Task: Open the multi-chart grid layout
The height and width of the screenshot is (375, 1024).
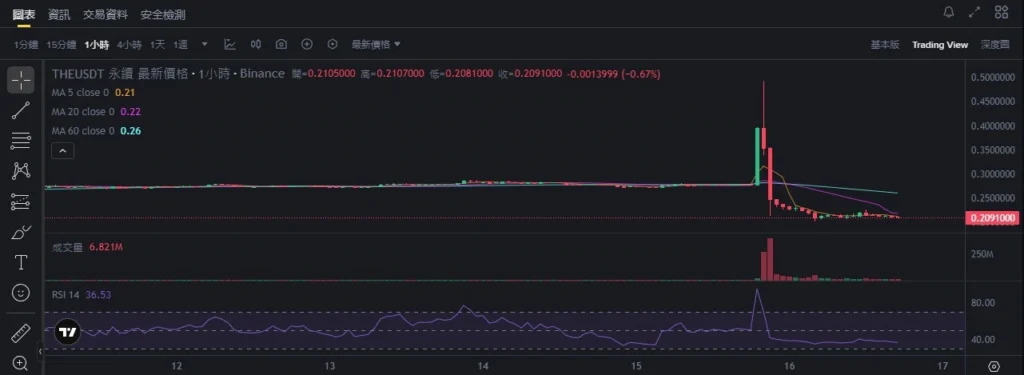Action: click(1001, 12)
